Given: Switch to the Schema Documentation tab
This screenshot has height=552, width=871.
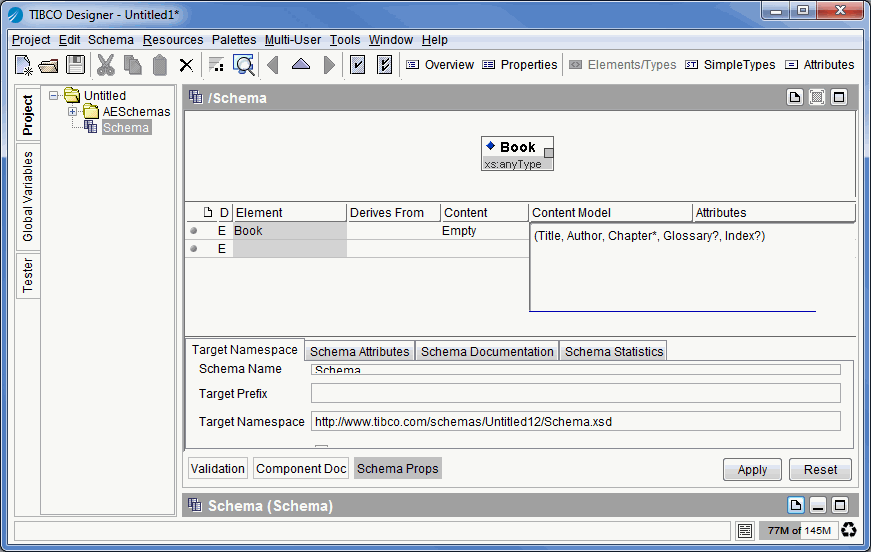Looking at the screenshot, I should coord(487,351).
